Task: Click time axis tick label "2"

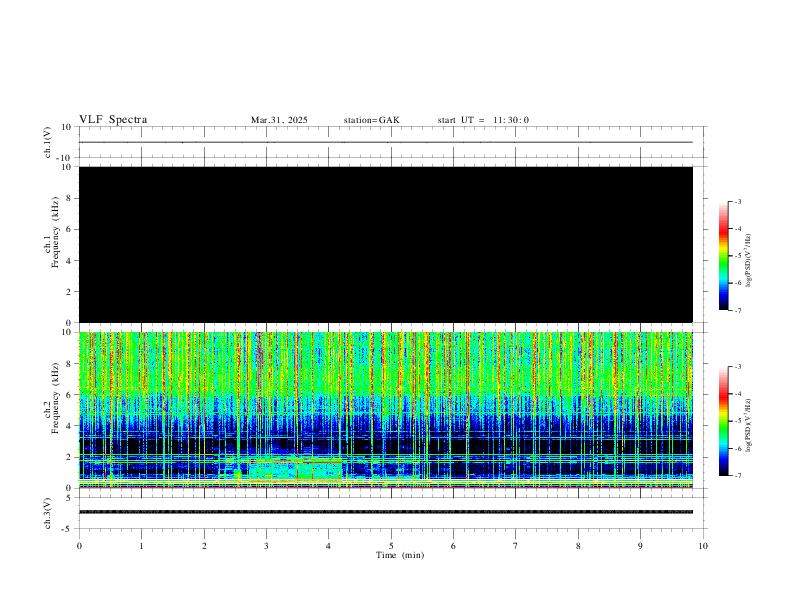Action: coord(204,546)
